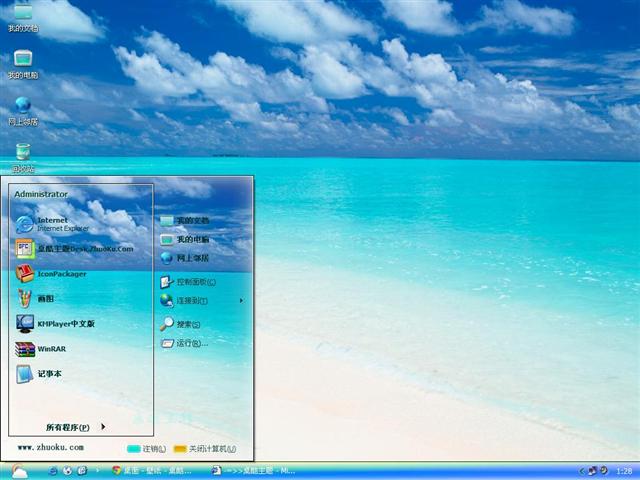Viewport: 640px width, 480px height.
Task: Open 桌酷主题 Desk.ZhuoKu.Com shortcut
Action: click(75, 248)
